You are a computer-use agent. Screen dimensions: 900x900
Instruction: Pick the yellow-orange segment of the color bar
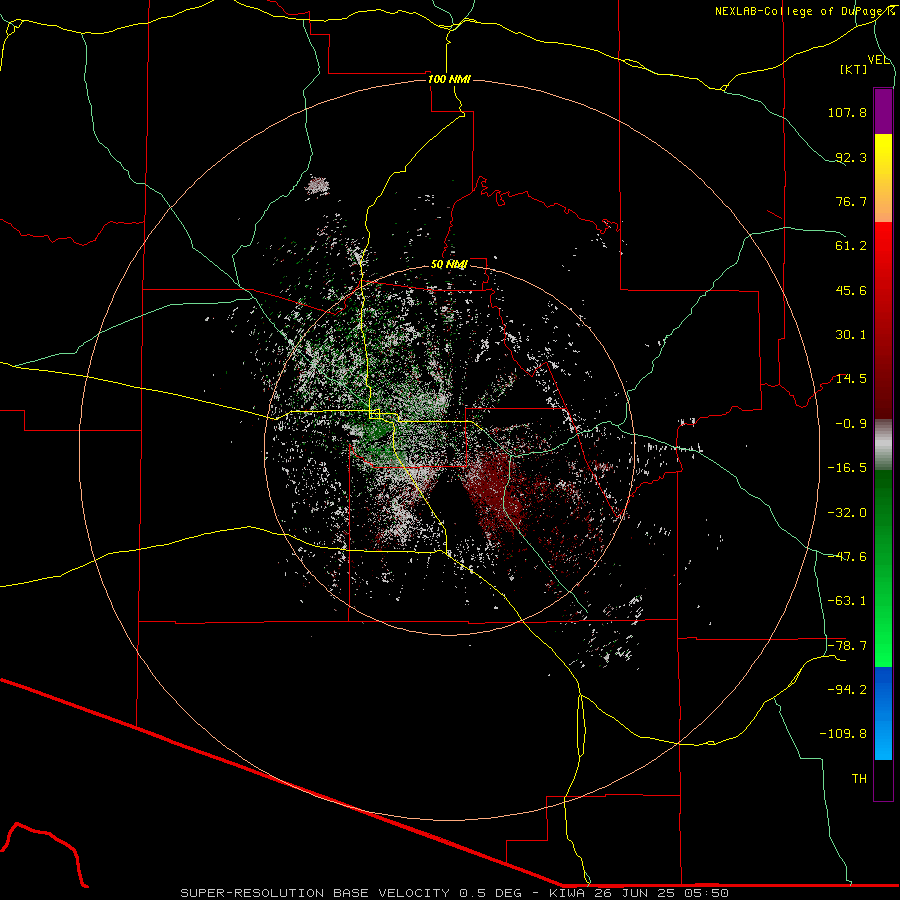883,178
